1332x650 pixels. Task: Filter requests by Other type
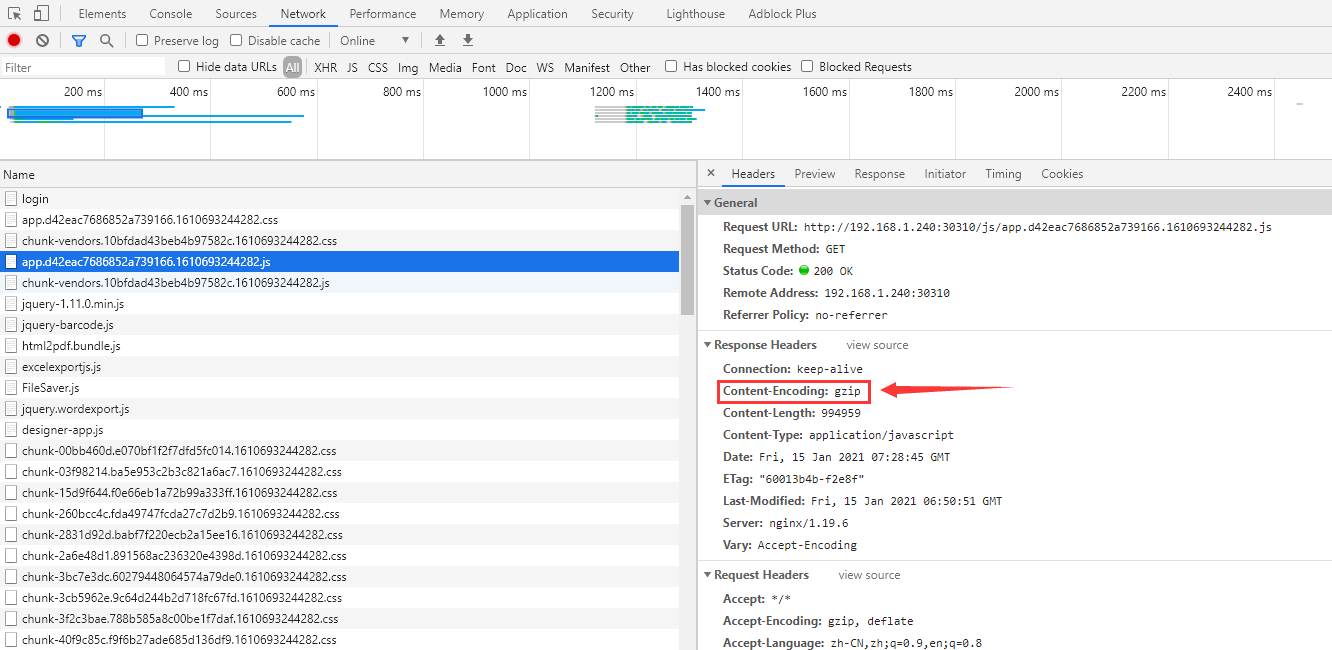[x=635, y=67]
